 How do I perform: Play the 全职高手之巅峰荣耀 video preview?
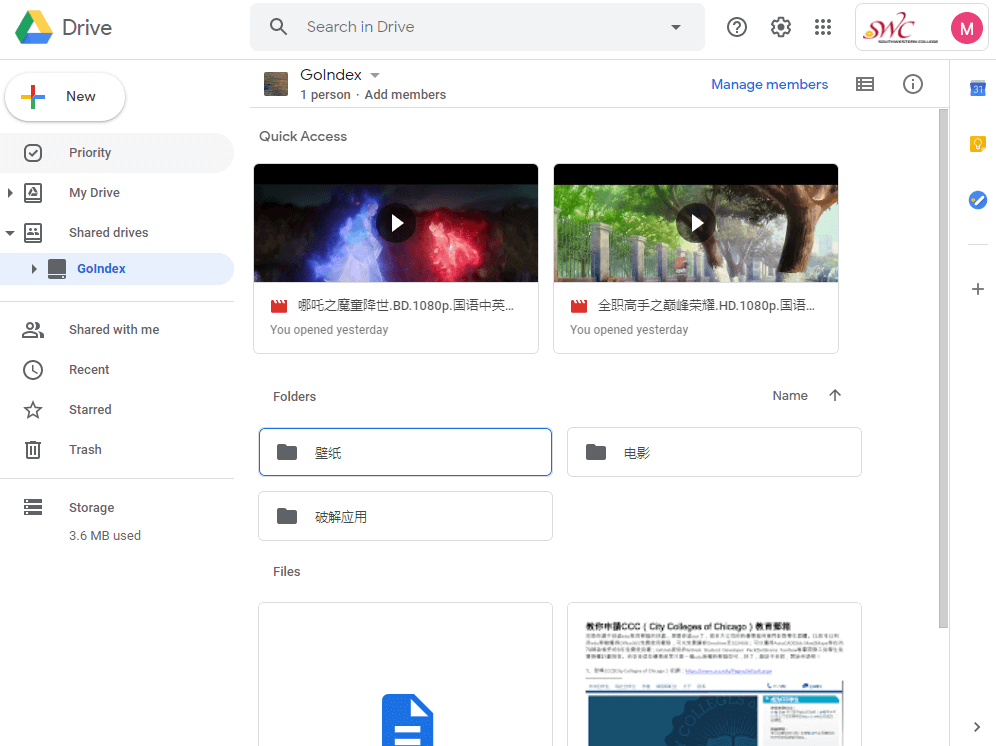pos(696,223)
